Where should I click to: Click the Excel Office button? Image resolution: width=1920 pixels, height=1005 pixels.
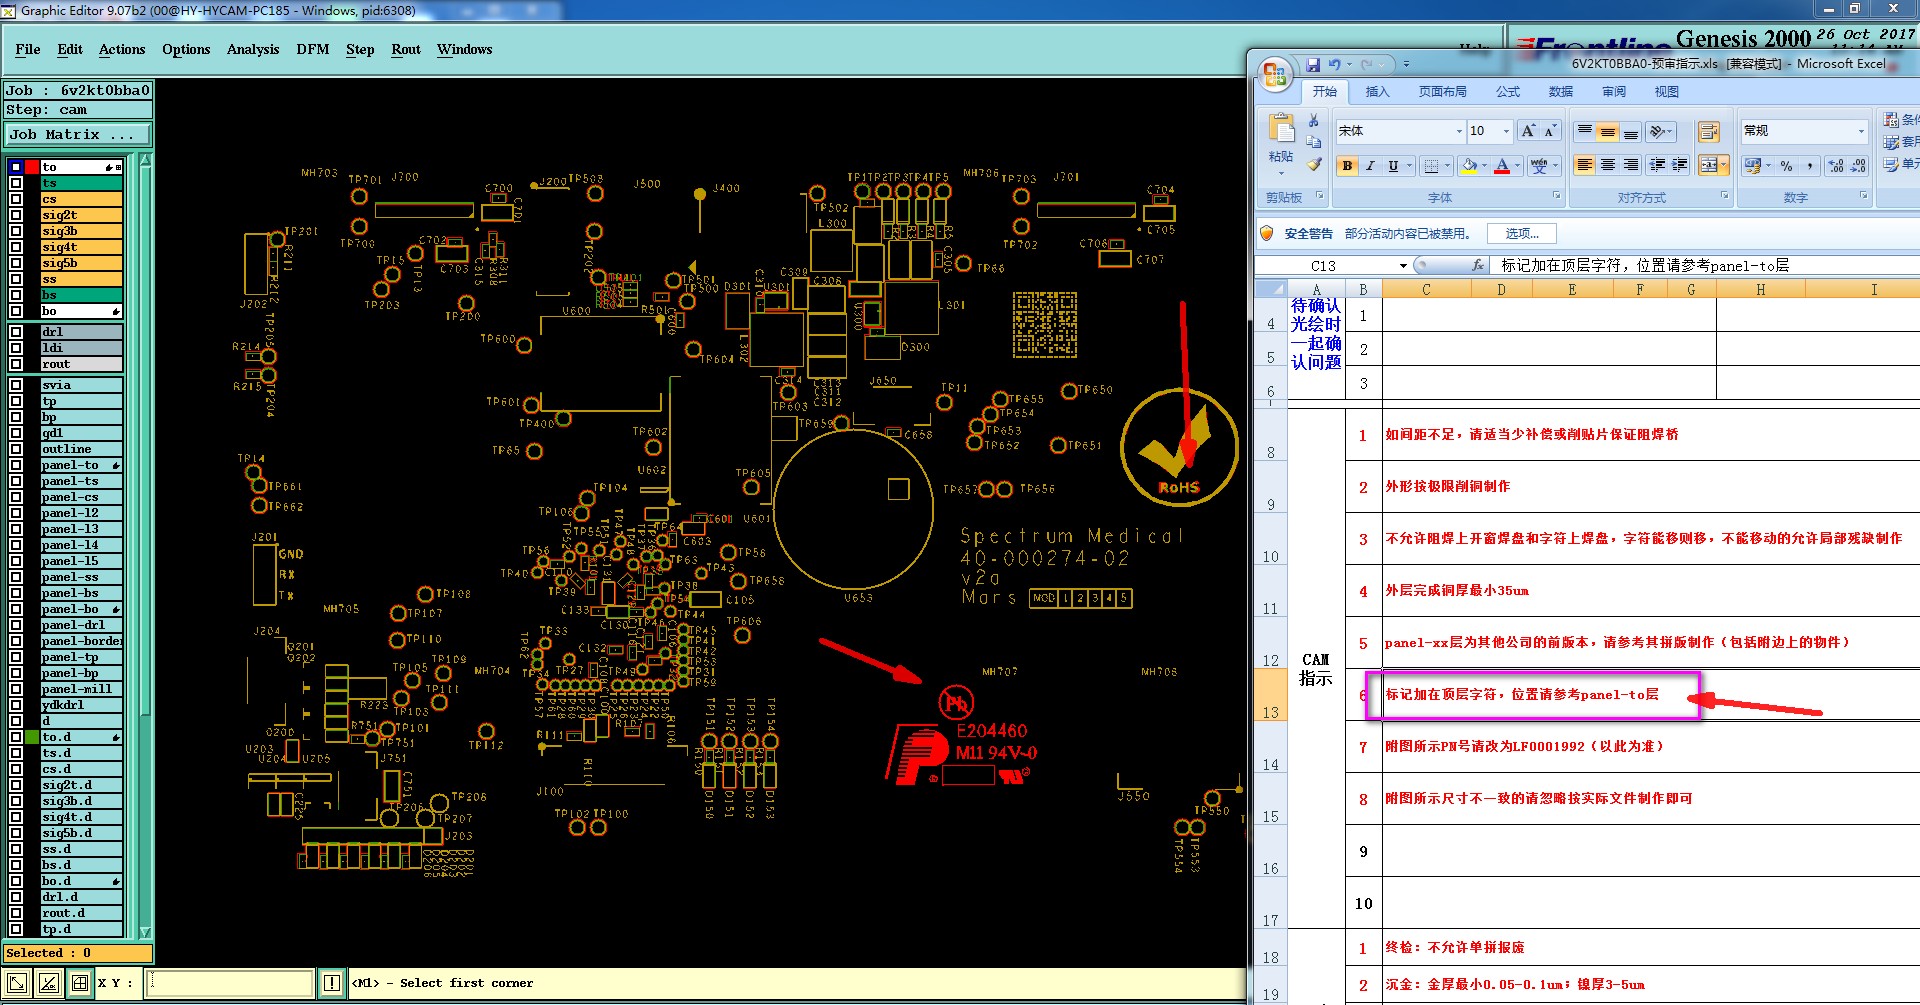point(1275,73)
